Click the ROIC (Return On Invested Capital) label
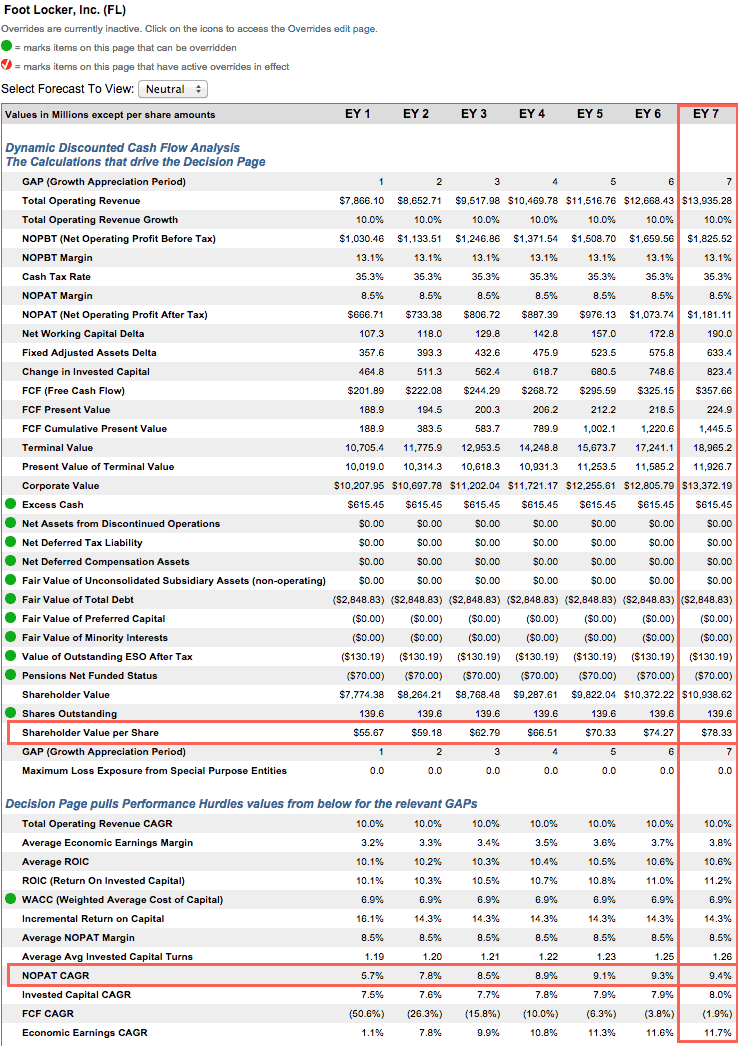Image resolution: width=738 pixels, height=1046 pixels. [103, 881]
